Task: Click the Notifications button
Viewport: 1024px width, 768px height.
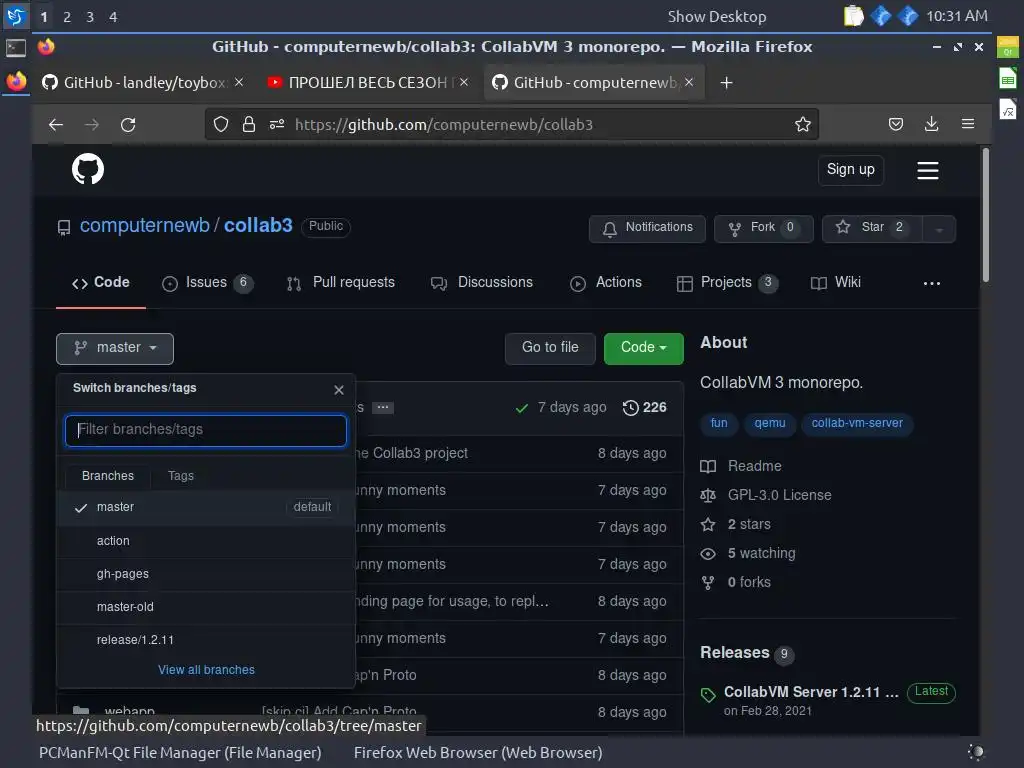Action: (x=647, y=229)
